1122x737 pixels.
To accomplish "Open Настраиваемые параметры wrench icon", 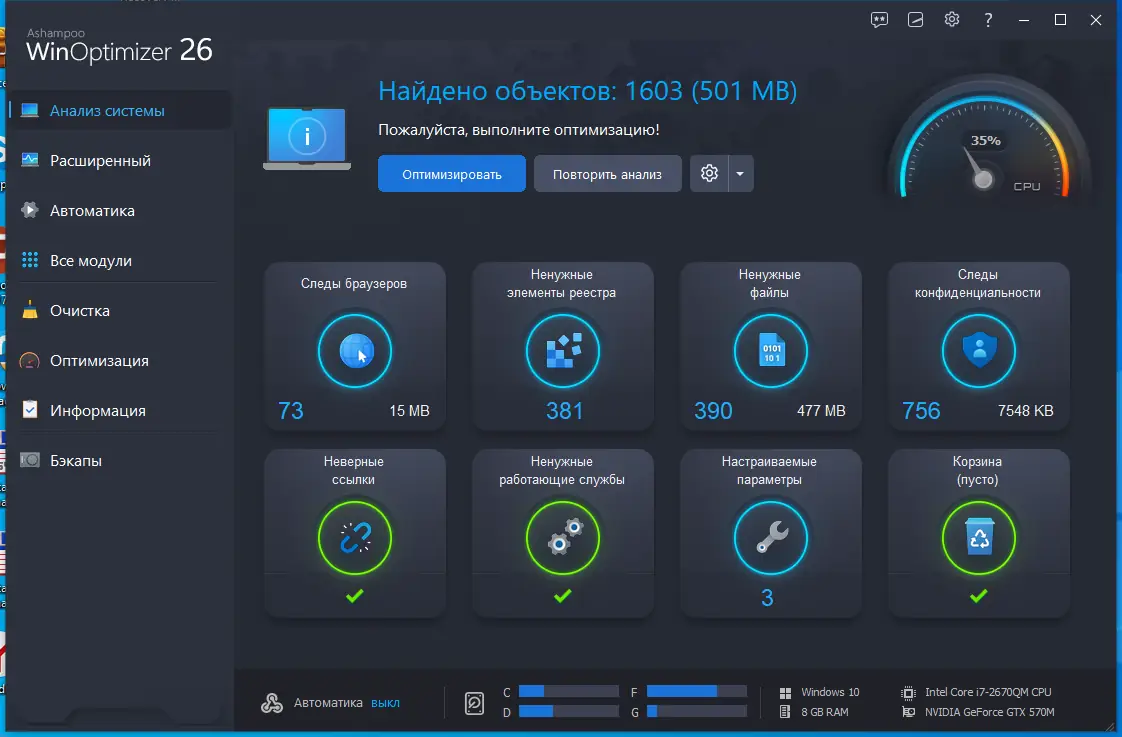I will point(771,538).
